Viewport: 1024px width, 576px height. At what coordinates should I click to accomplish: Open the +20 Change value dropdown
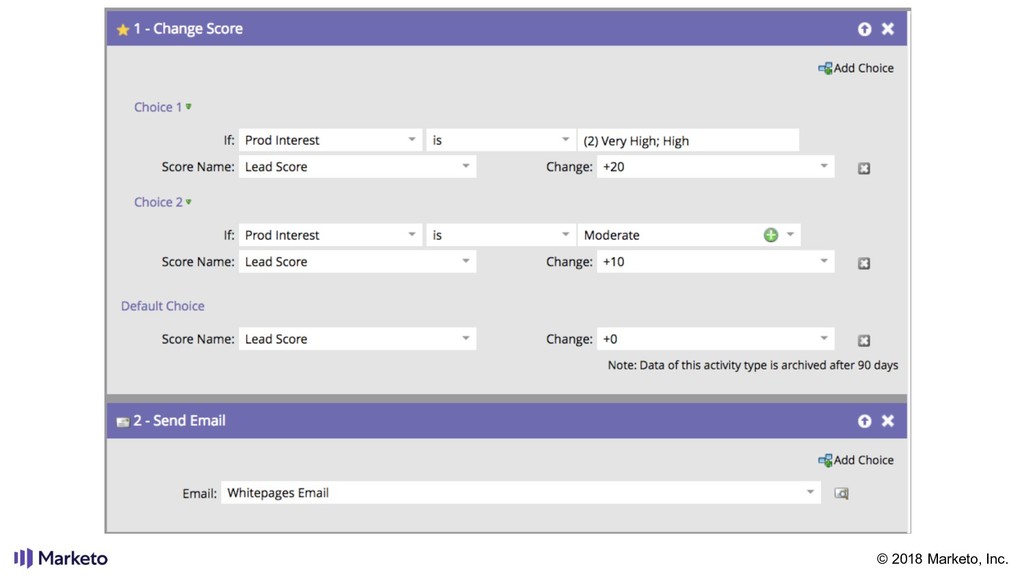point(823,167)
